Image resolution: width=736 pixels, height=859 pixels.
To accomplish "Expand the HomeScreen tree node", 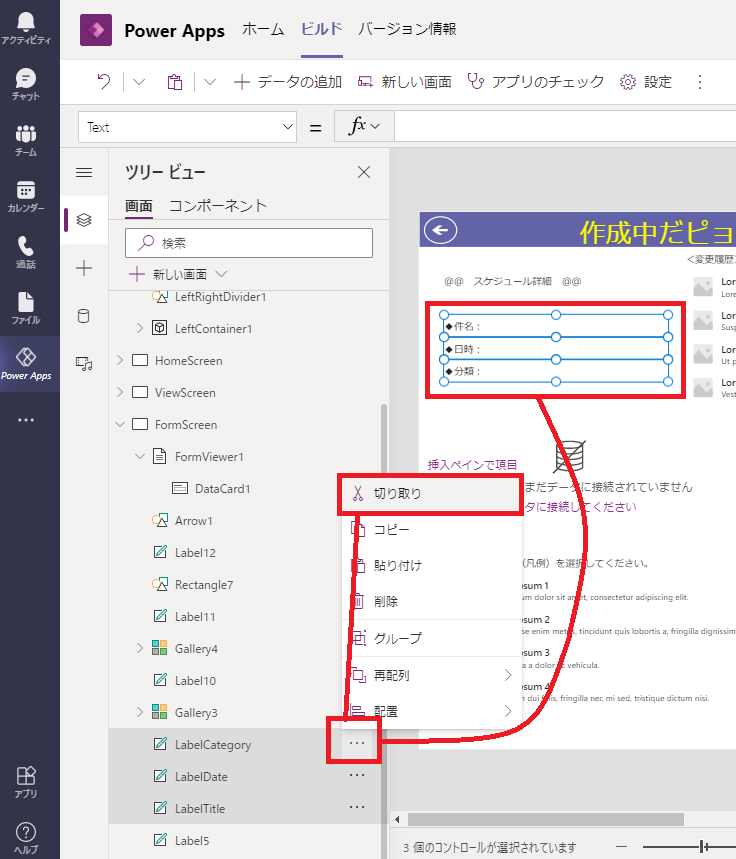I will tap(120, 360).
